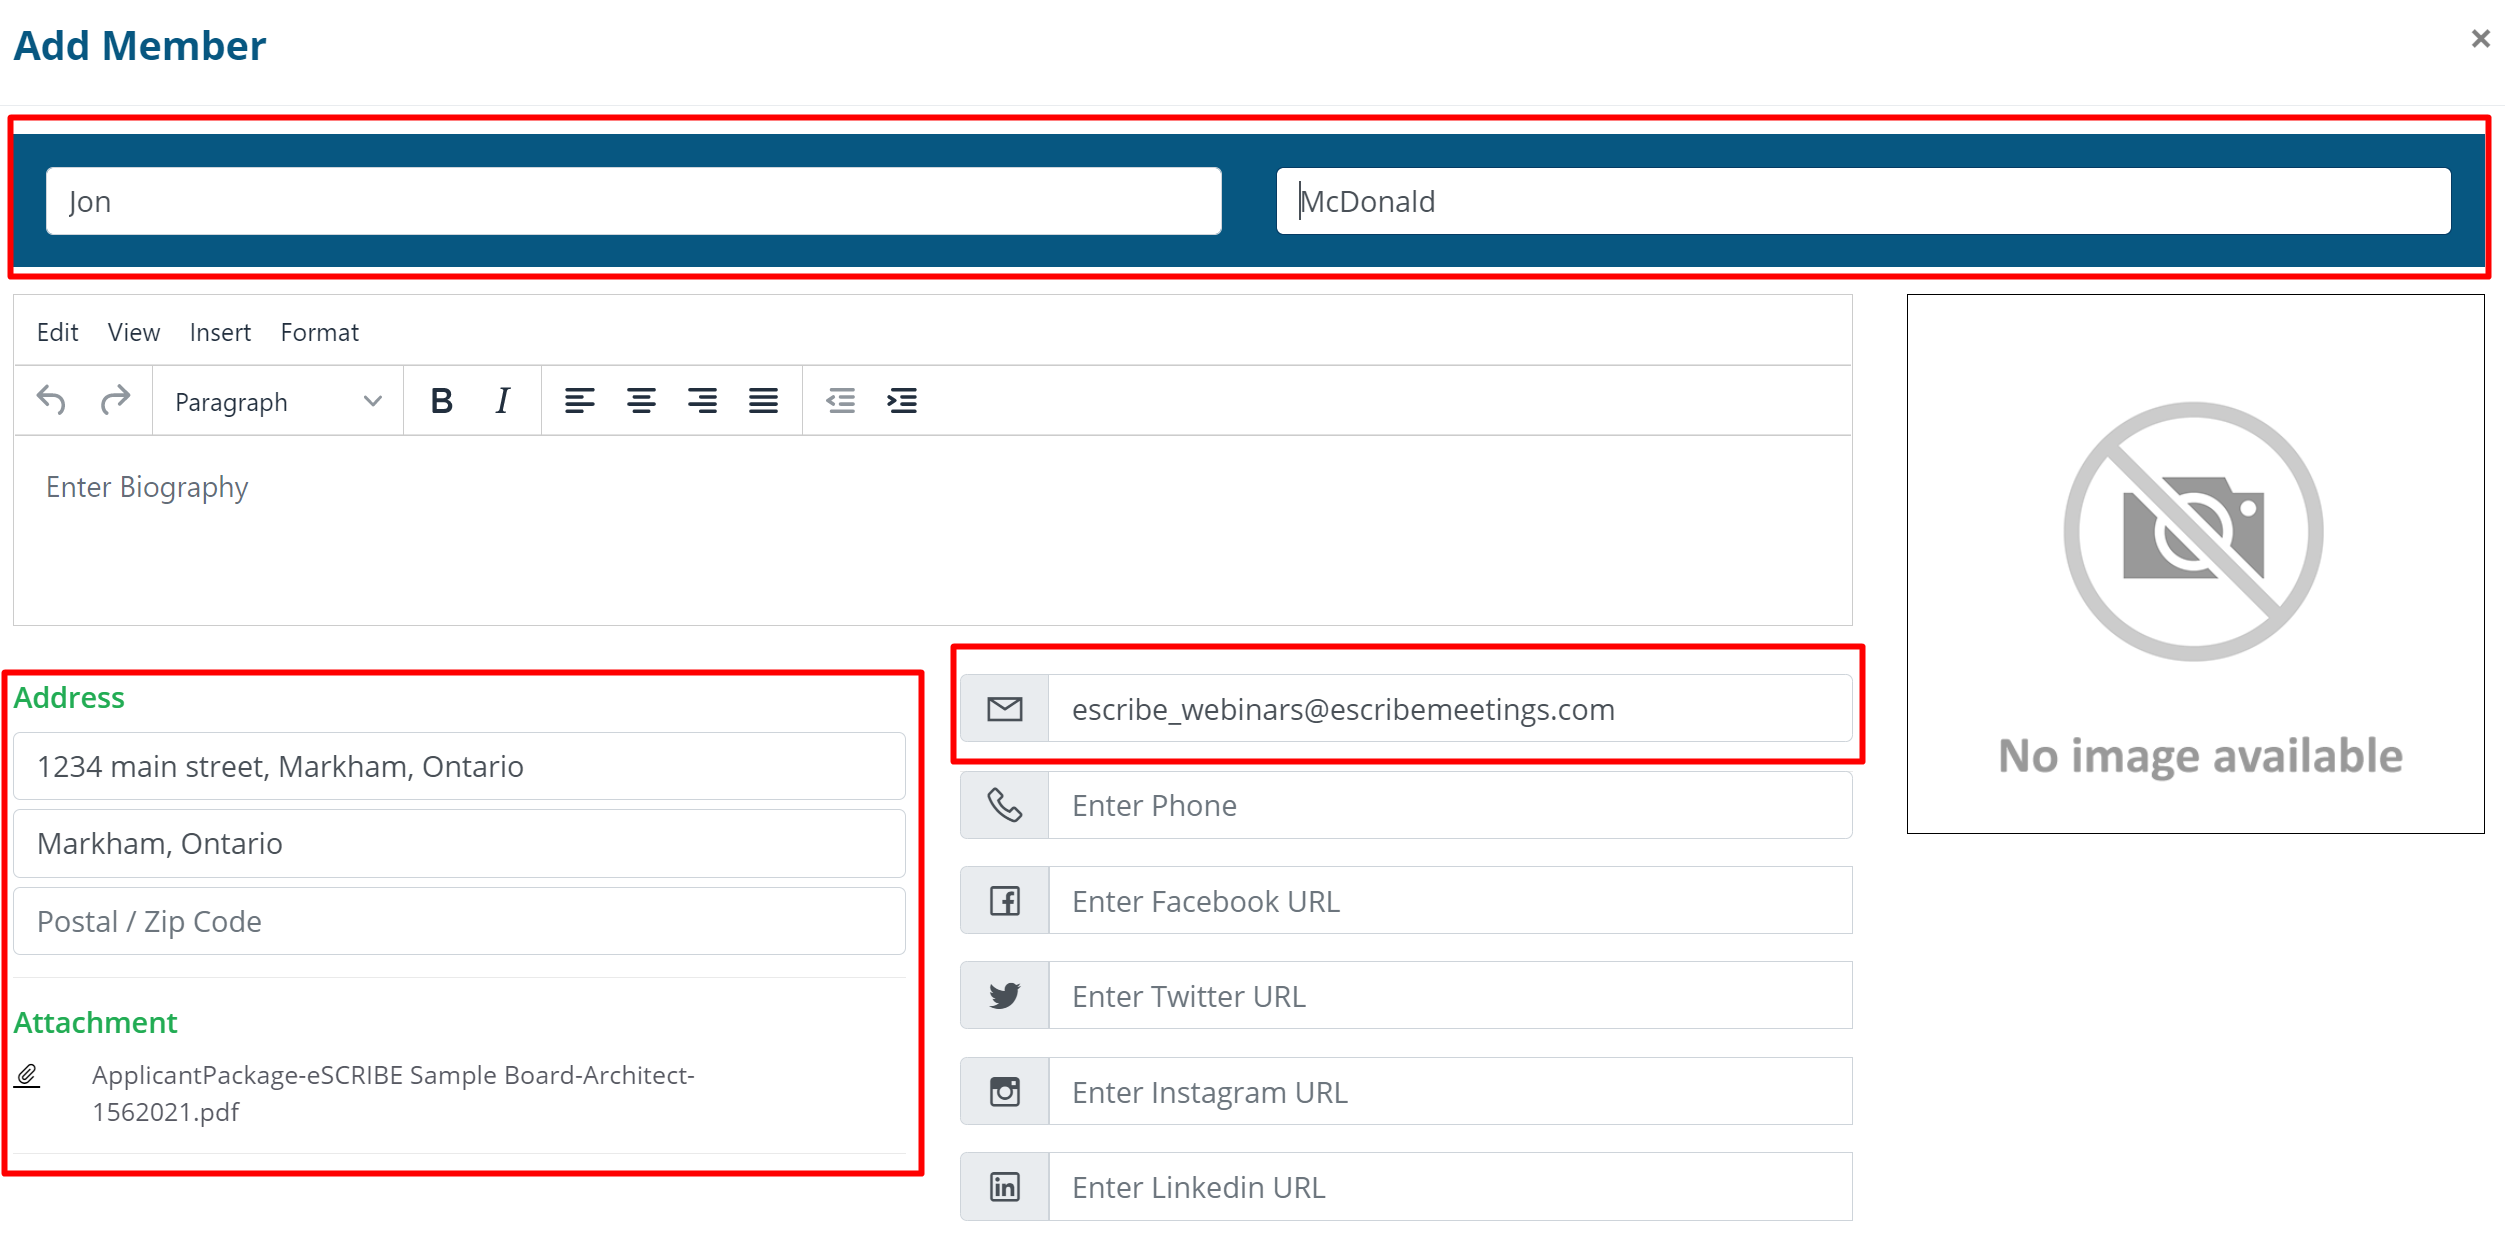Open the Edit menu
The height and width of the screenshot is (1240, 2505).
point(57,332)
